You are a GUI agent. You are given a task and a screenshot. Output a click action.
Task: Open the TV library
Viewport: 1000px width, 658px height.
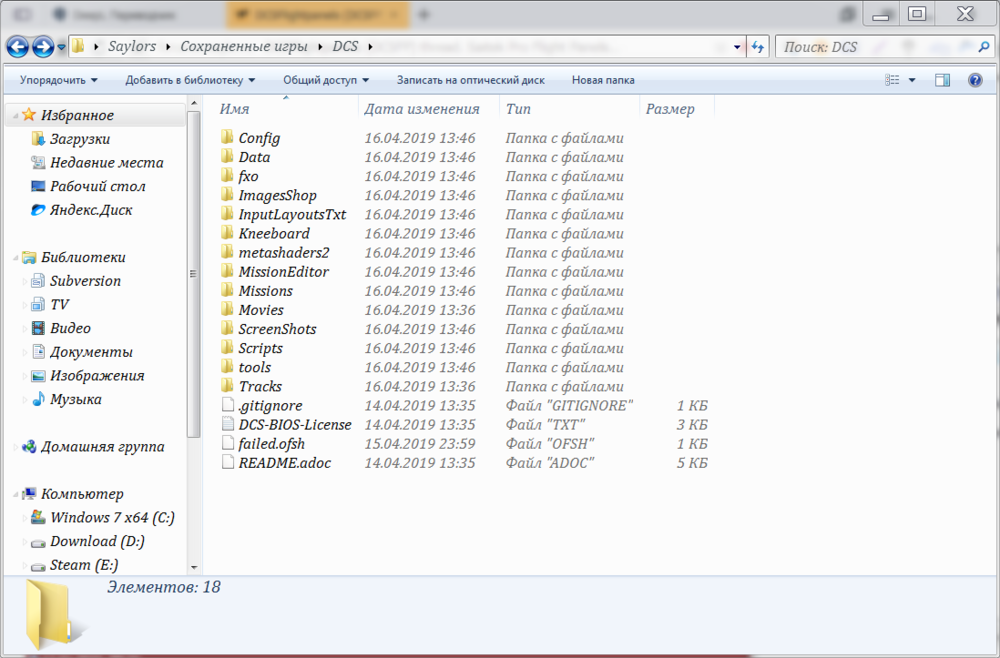click(50, 304)
